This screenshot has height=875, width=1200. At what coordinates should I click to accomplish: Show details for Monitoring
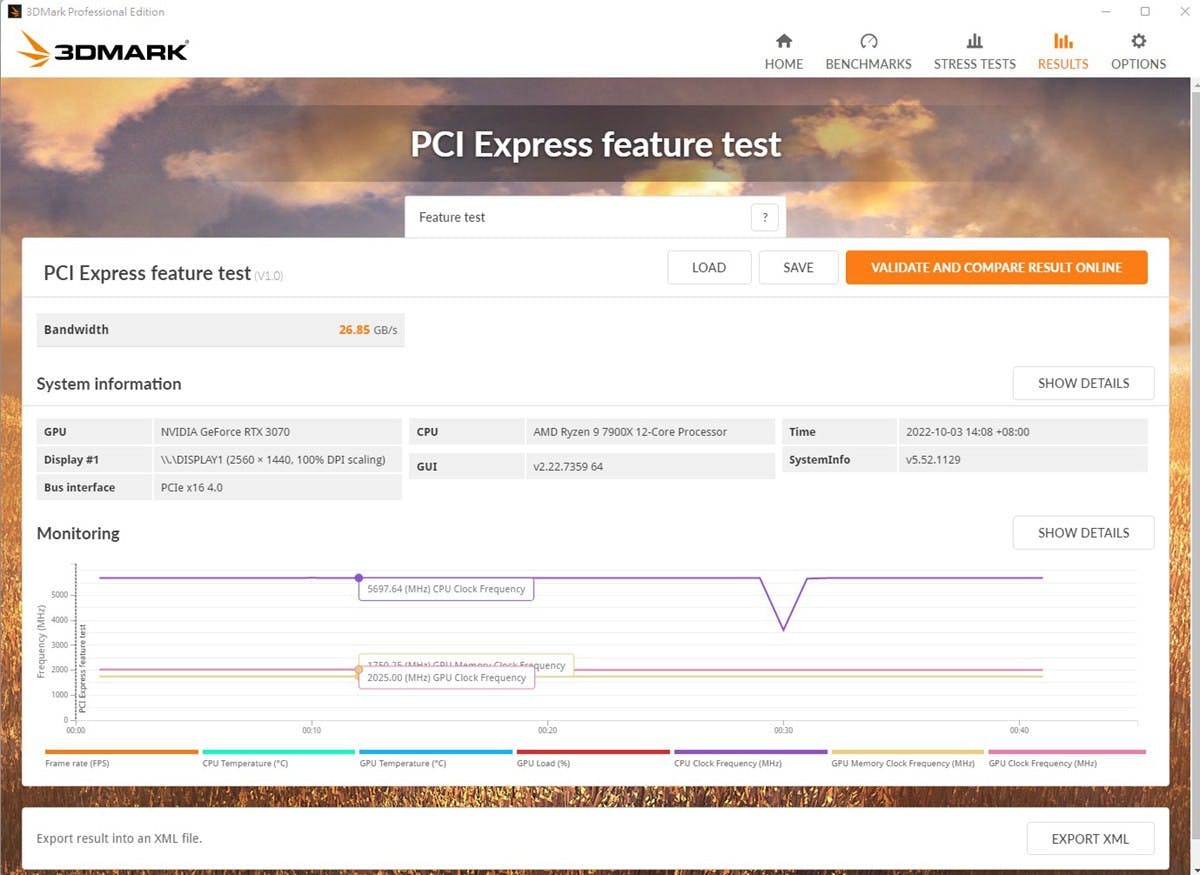[1083, 533]
